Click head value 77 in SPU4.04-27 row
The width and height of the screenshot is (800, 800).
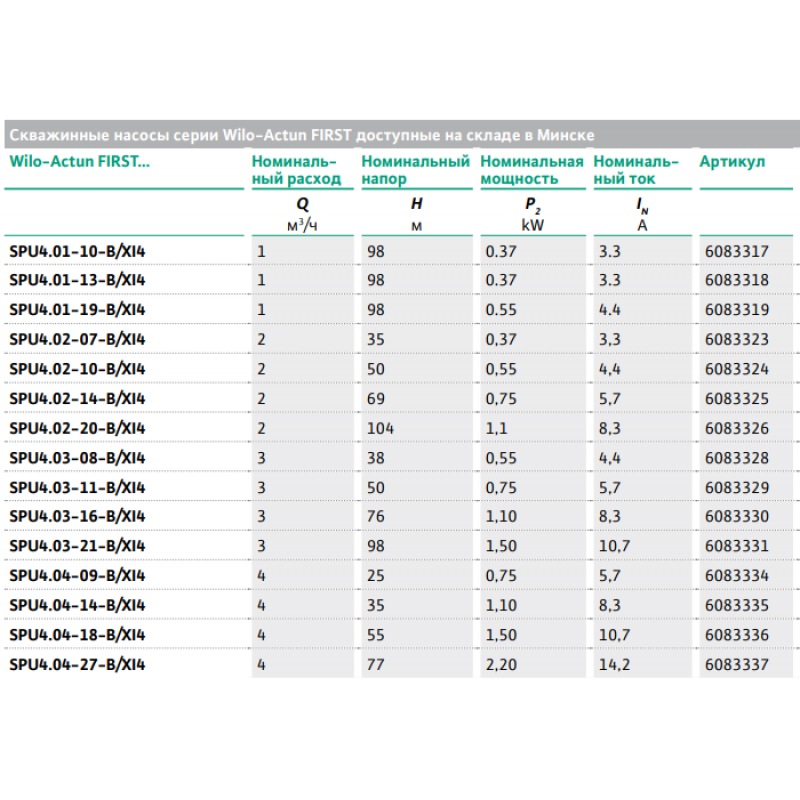click(x=376, y=664)
